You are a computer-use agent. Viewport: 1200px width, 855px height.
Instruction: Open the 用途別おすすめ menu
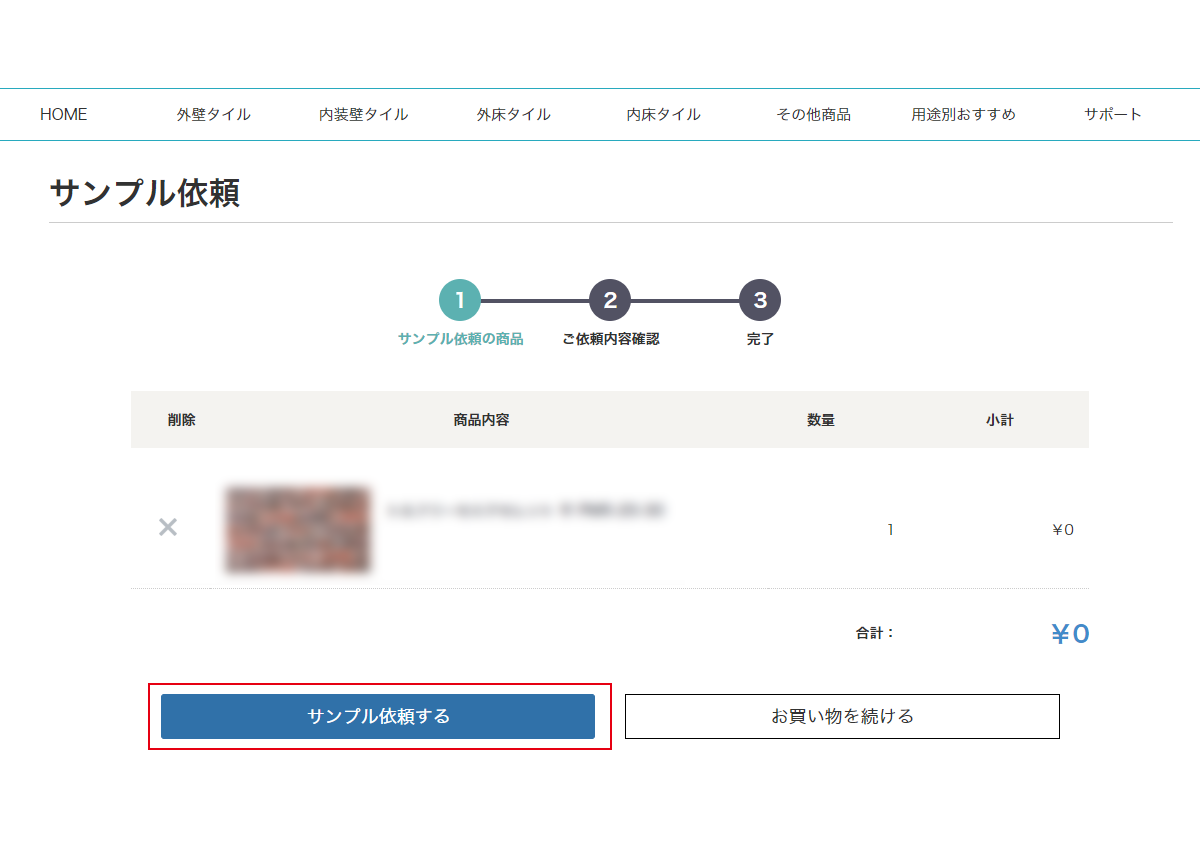[964, 114]
